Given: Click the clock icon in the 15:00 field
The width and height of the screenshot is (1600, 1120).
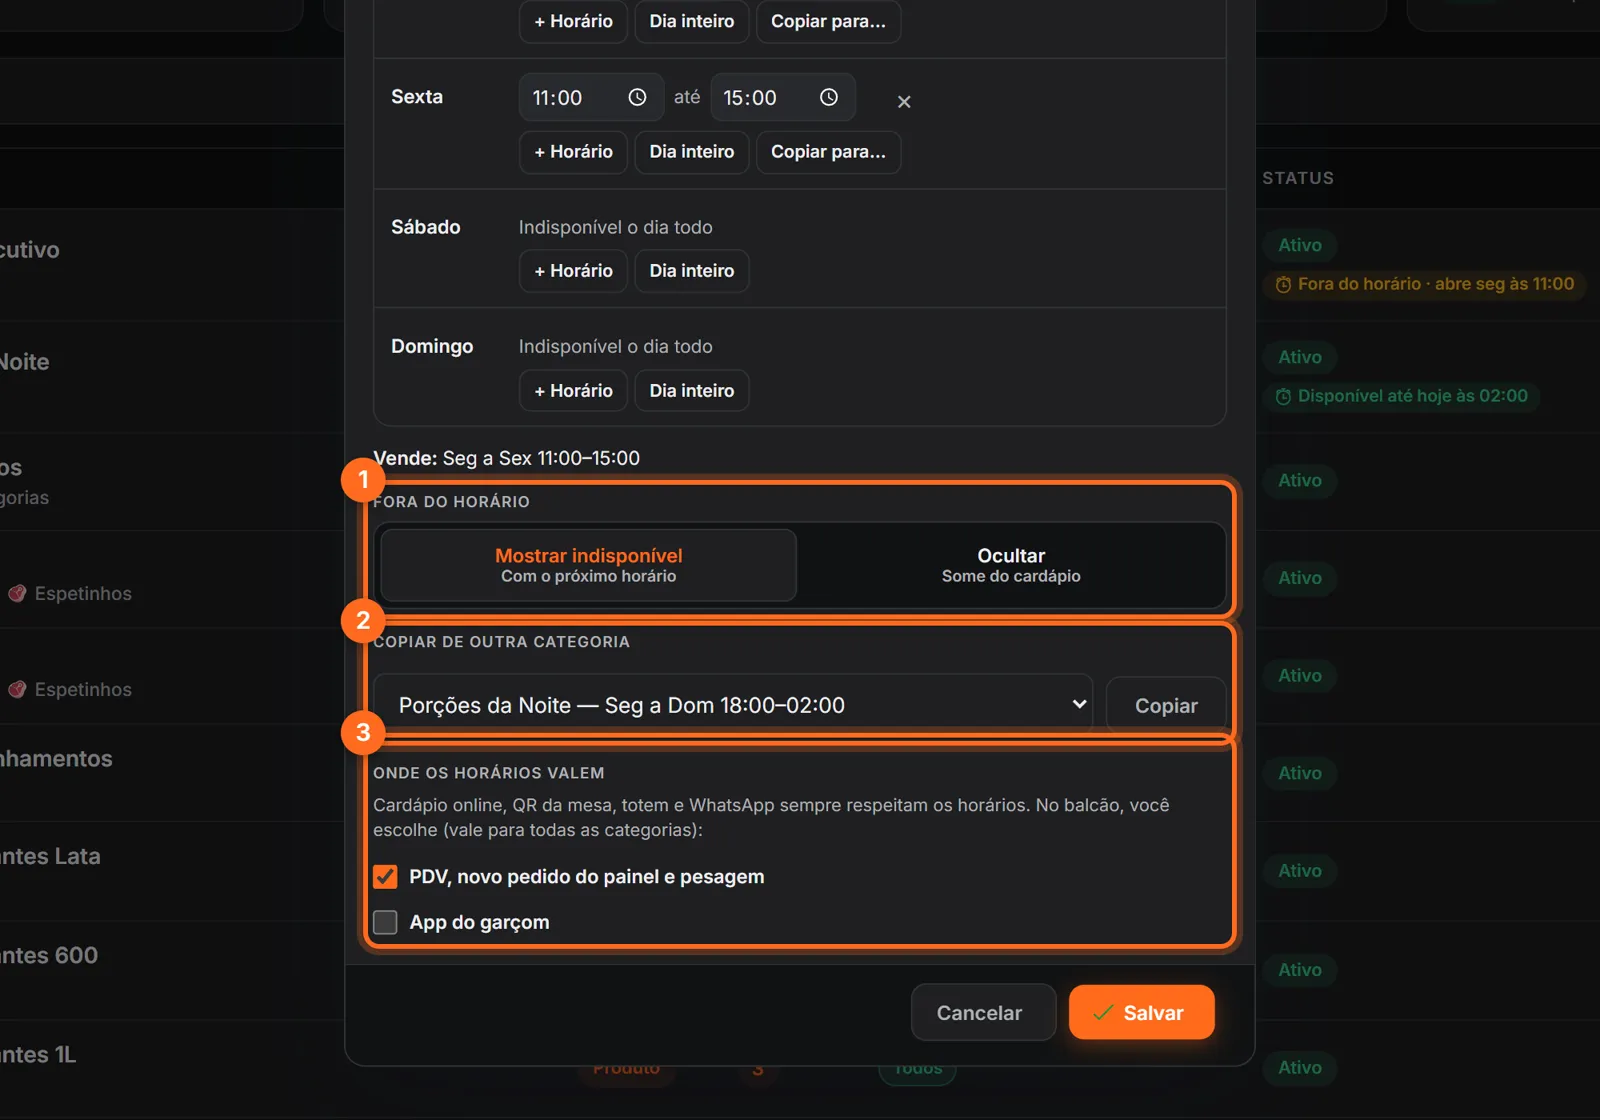Looking at the screenshot, I should click(x=829, y=97).
